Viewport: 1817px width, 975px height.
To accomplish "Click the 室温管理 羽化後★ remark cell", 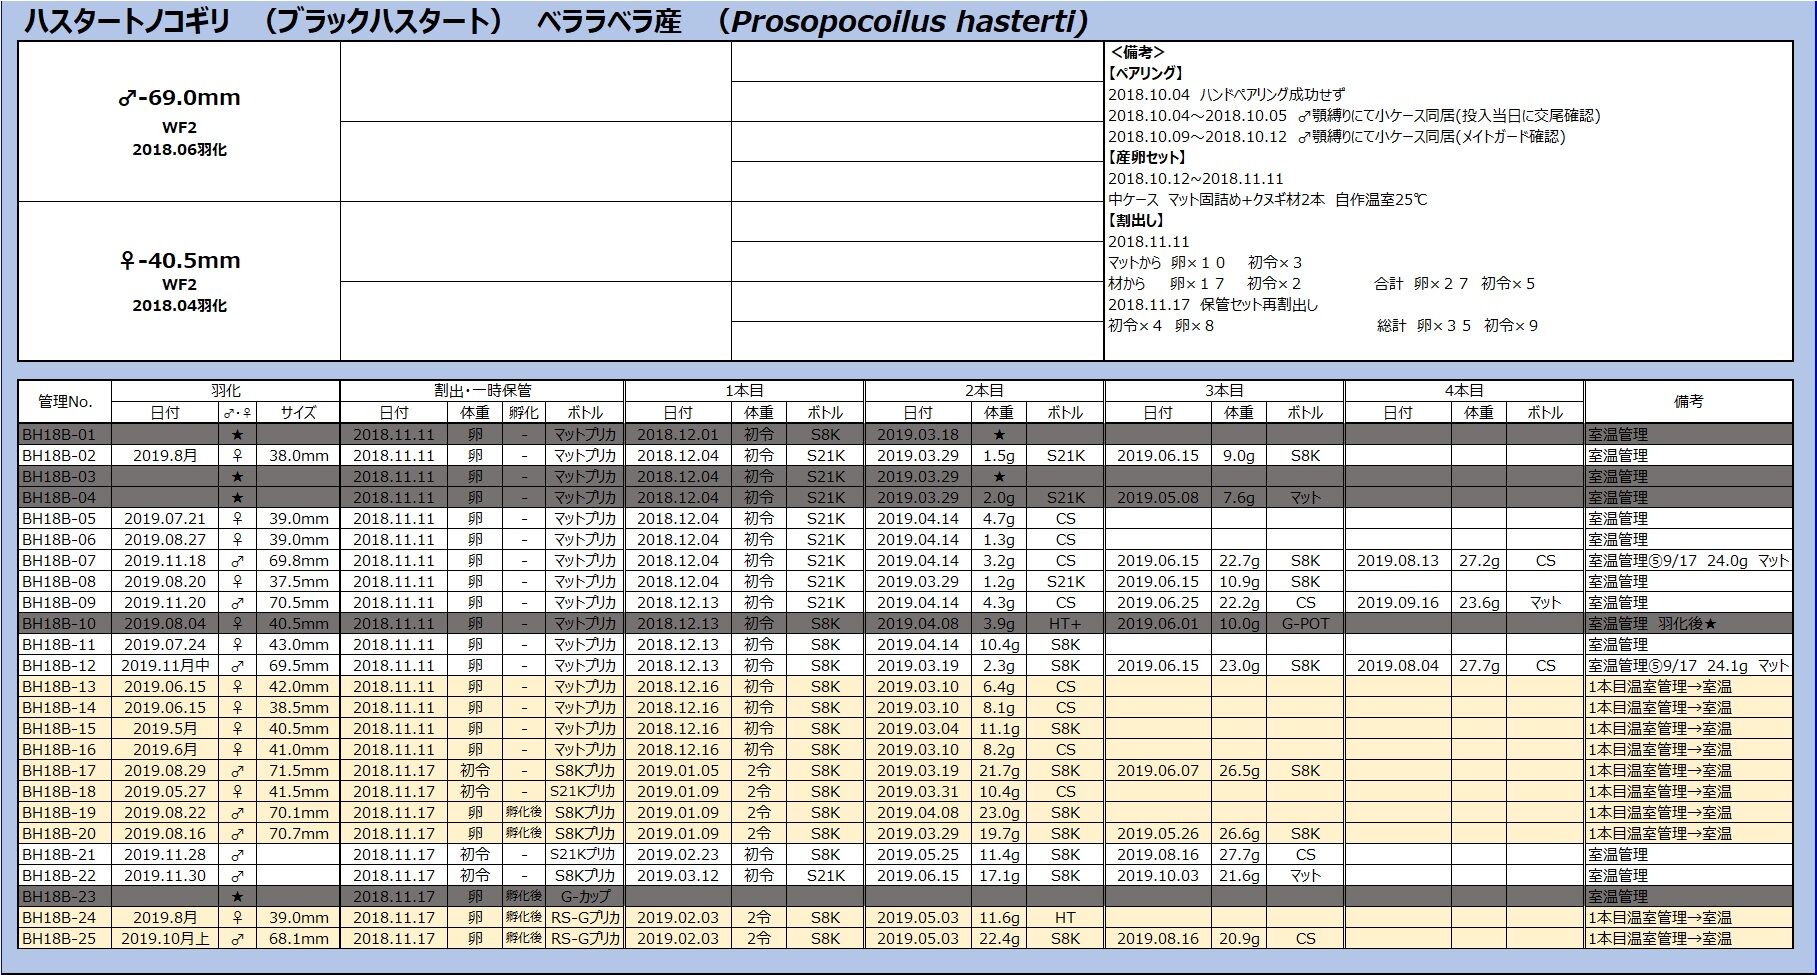I will click(1688, 623).
